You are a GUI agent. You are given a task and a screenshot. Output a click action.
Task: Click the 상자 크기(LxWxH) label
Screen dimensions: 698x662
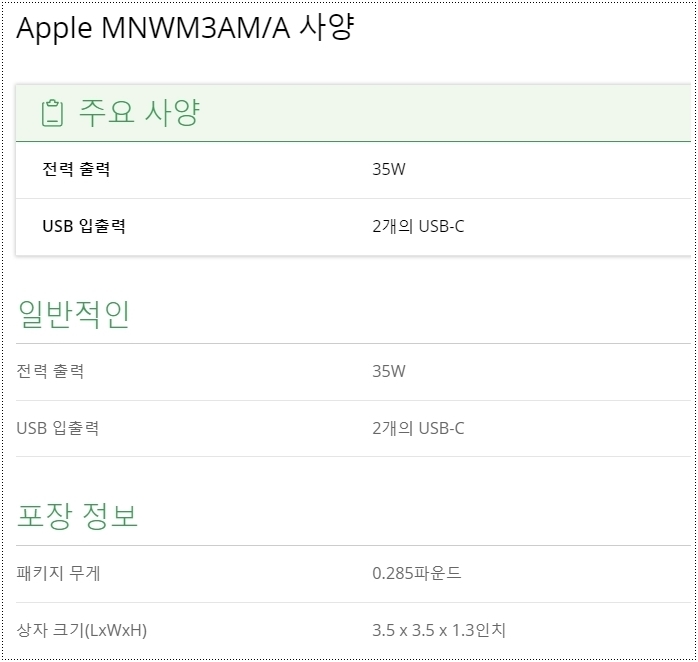(82, 631)
